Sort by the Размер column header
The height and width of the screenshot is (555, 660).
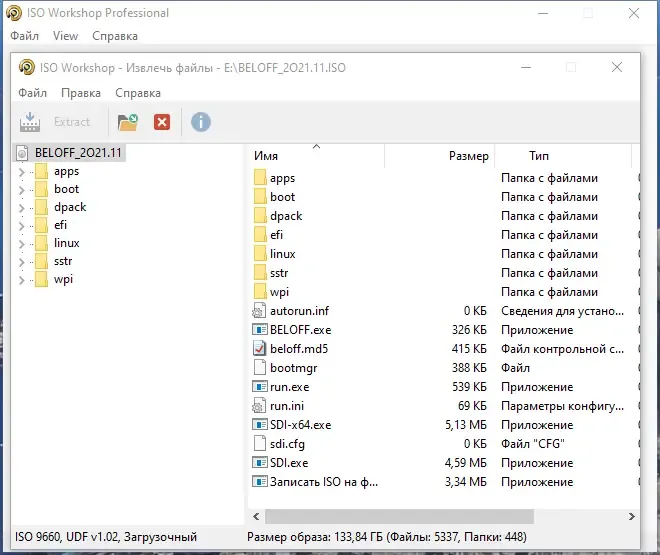tap(439, 156)
